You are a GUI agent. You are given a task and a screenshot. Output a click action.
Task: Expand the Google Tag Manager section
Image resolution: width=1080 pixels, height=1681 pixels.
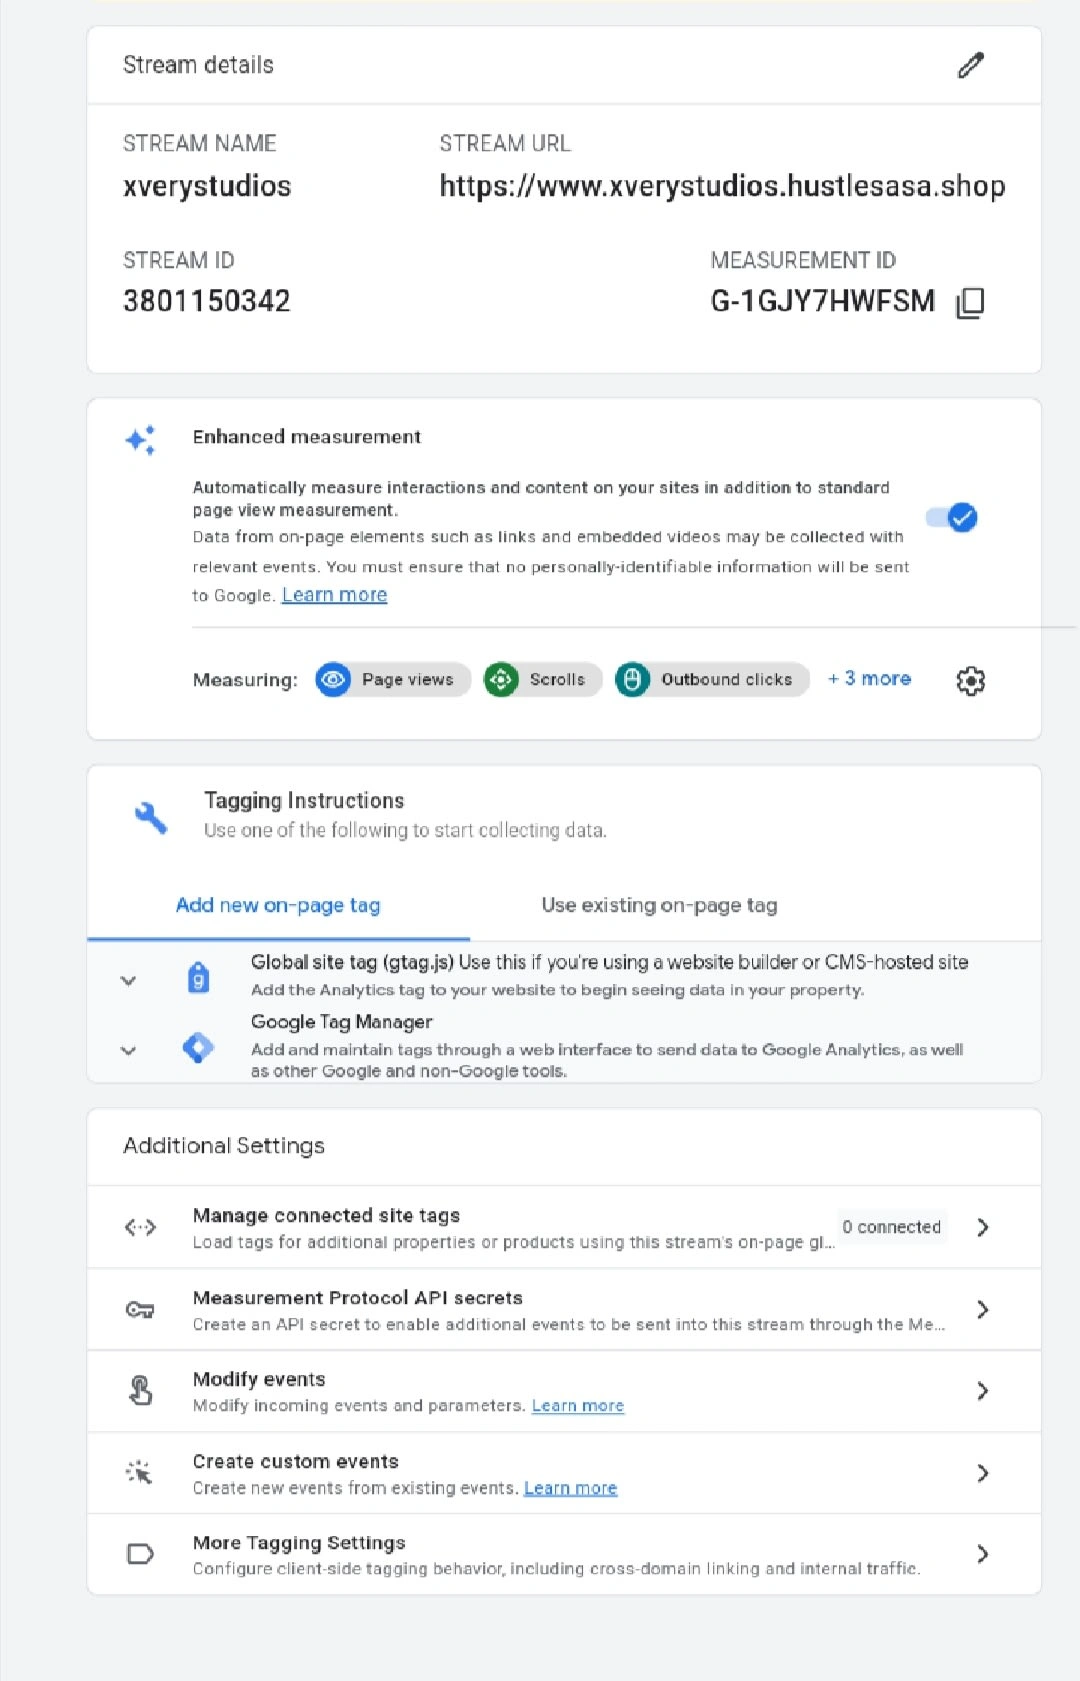[x=128, y=1051]
